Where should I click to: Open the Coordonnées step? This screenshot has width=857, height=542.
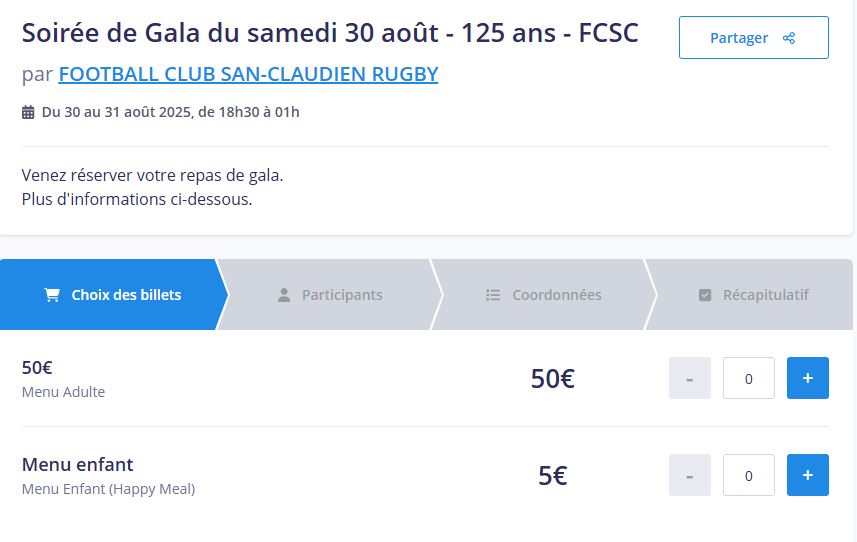coord(544,294)
